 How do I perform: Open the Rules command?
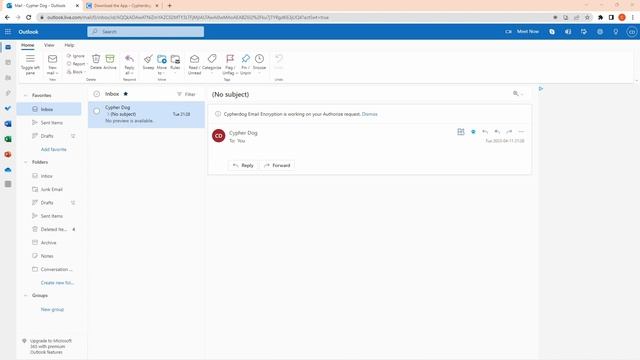[x=175, y=62]
